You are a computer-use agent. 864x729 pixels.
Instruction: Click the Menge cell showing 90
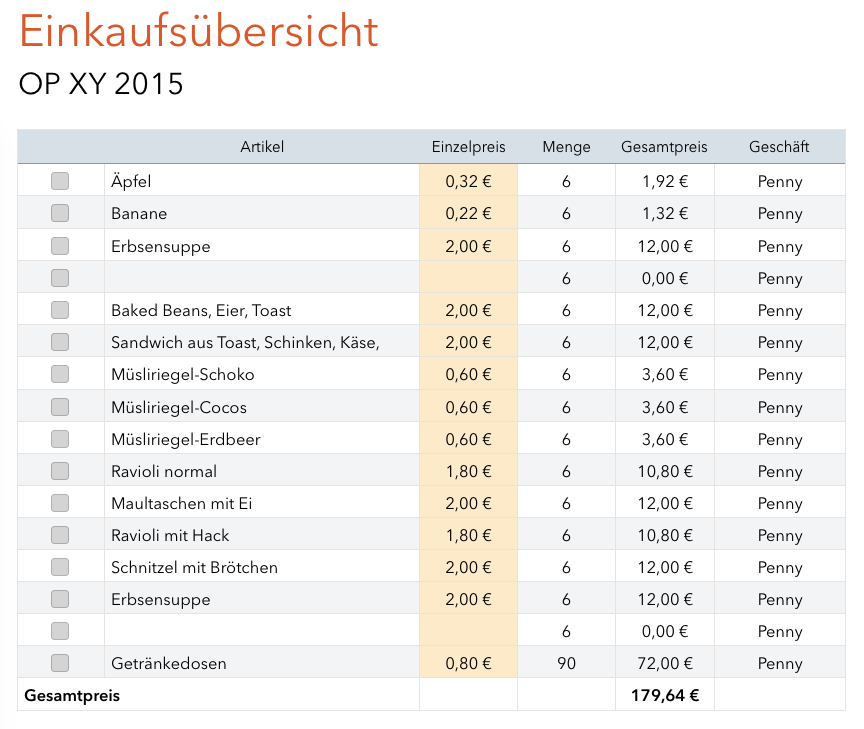566,663
